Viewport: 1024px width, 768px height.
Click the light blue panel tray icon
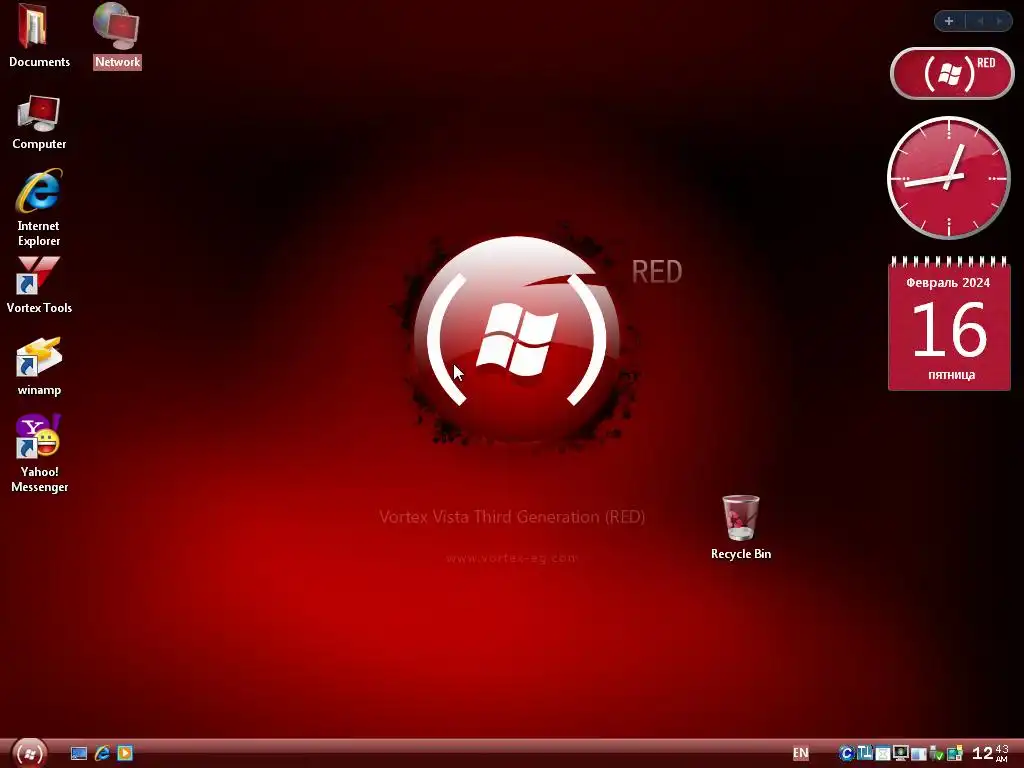(x=919, y=754)
